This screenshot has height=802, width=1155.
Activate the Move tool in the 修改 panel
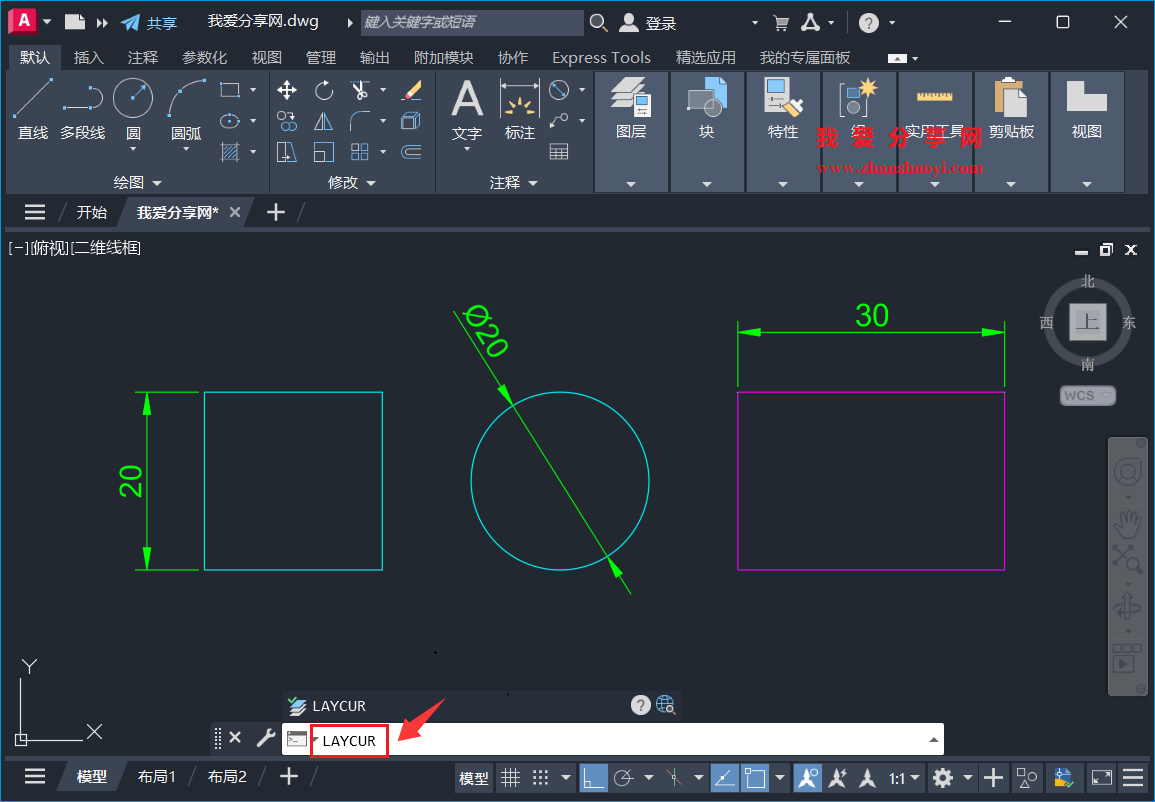pos(287,90)
